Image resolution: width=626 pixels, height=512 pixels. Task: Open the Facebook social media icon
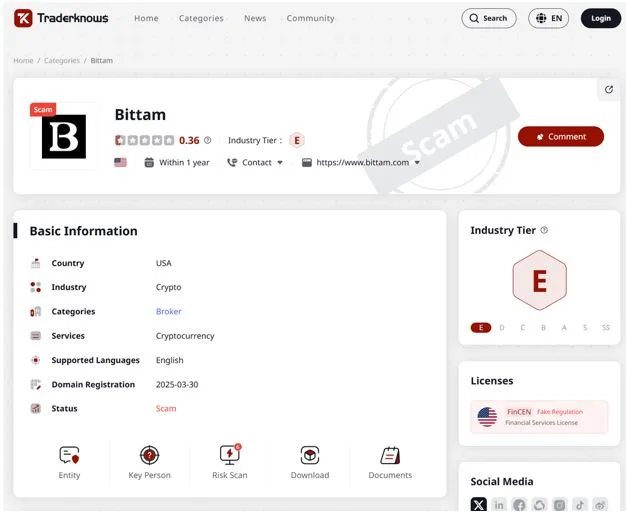pos(519,505)
